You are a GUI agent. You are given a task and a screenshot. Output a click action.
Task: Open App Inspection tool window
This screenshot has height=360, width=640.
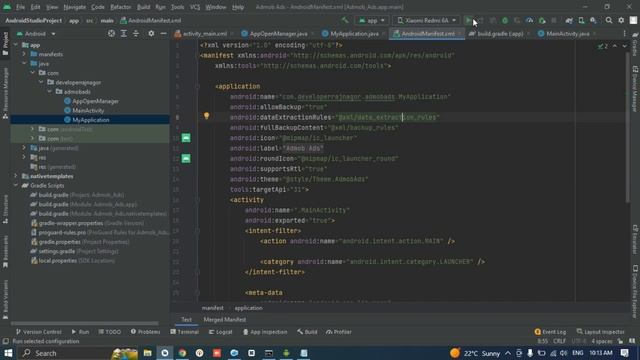click(x=265, y=332)
